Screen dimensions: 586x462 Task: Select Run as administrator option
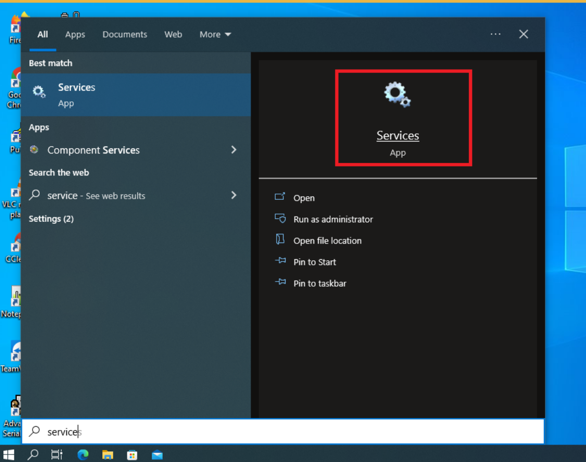[333, 219]
